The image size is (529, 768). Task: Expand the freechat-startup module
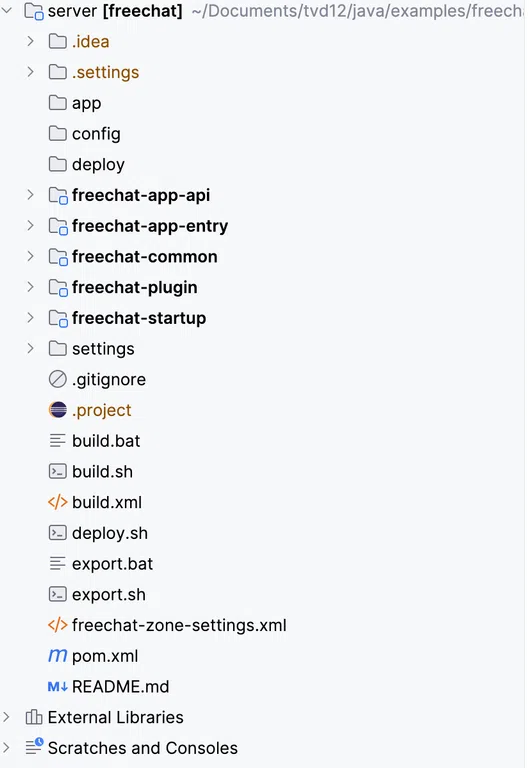point(30,317)
